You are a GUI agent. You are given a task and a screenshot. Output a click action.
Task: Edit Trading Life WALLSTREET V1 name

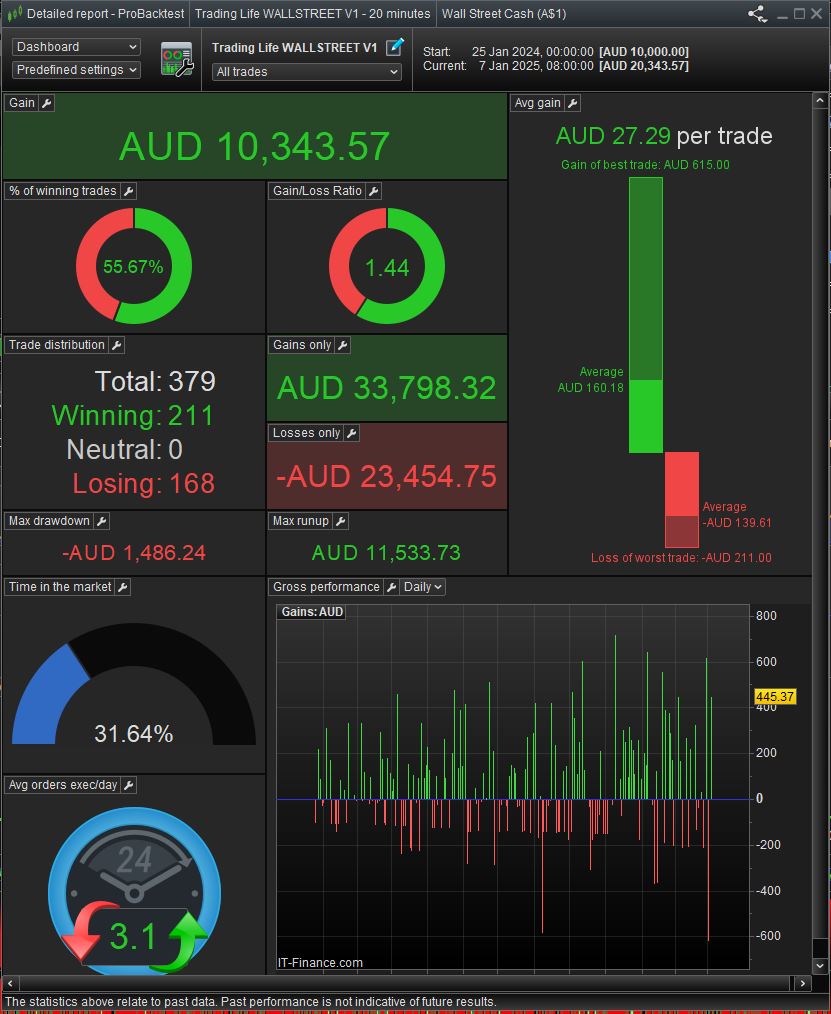[394, 47]
